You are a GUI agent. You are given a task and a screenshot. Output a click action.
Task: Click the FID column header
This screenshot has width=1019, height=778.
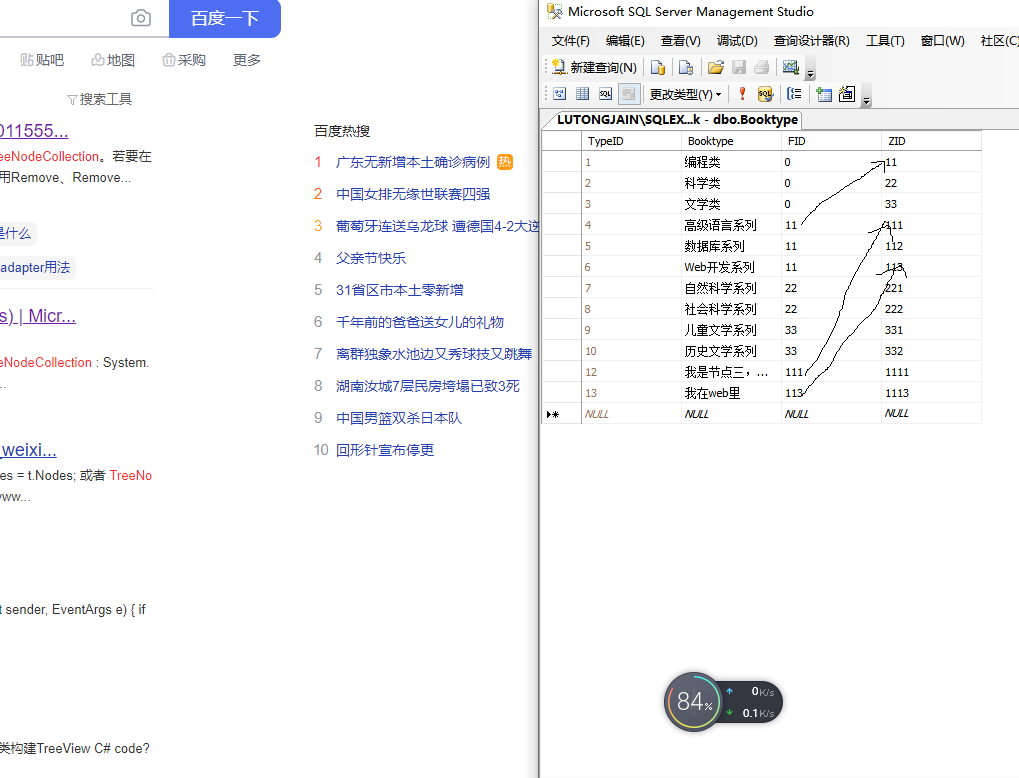point(831,141)
